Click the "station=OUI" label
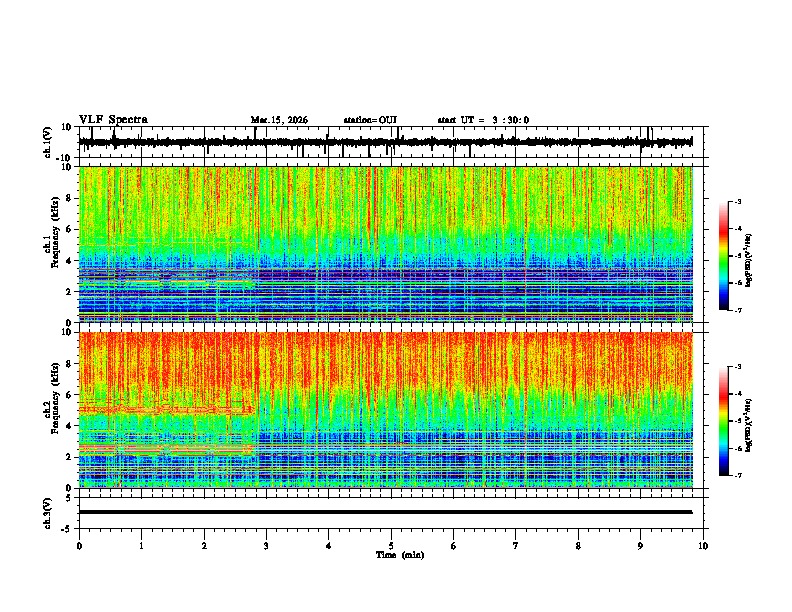The height and width of the screenshot is (612, 792). click(370, 120)
